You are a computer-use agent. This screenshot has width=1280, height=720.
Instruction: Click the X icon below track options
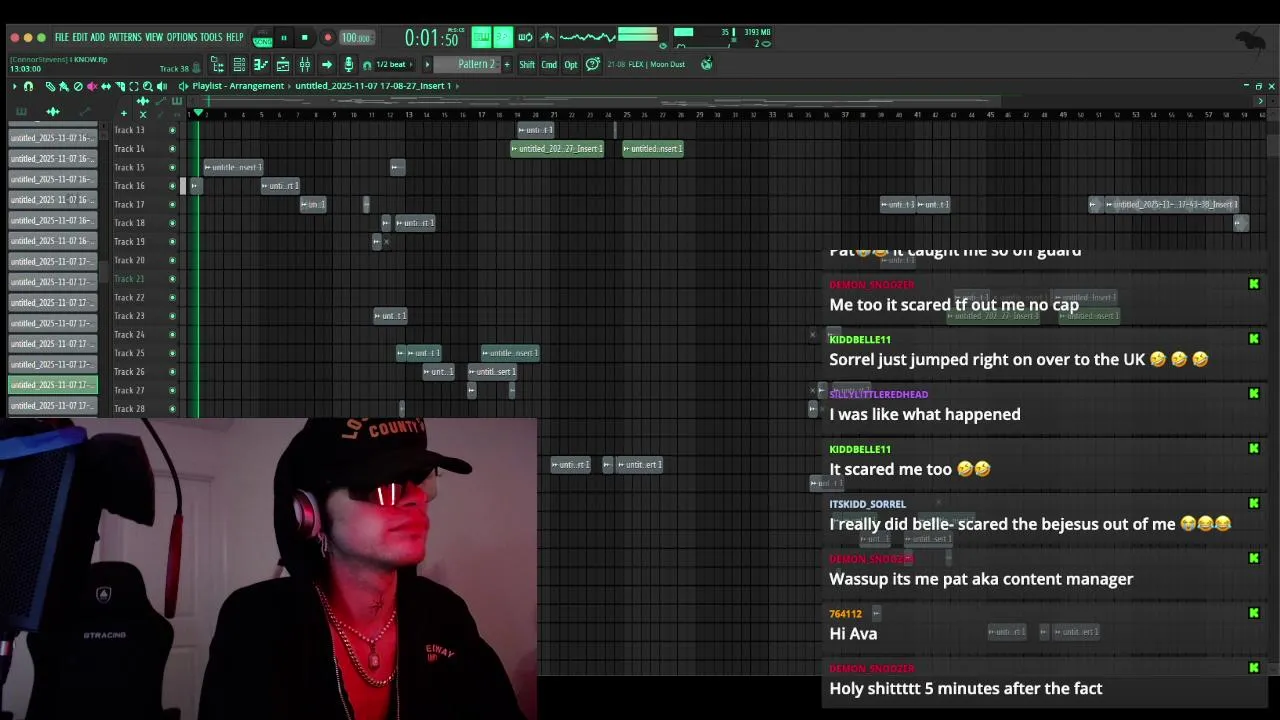(143, 114)
